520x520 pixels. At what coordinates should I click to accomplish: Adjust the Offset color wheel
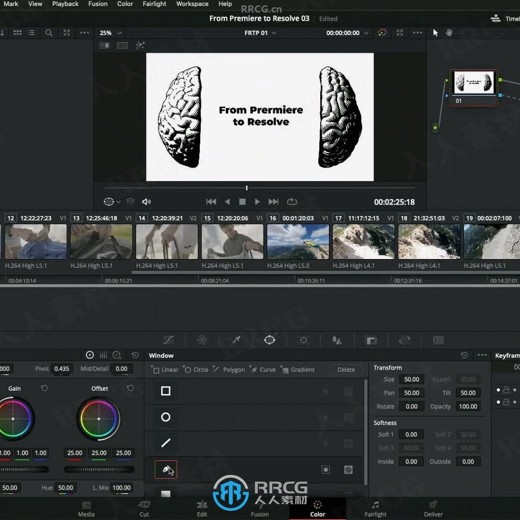pyautogui.click(x=99, y=419)
